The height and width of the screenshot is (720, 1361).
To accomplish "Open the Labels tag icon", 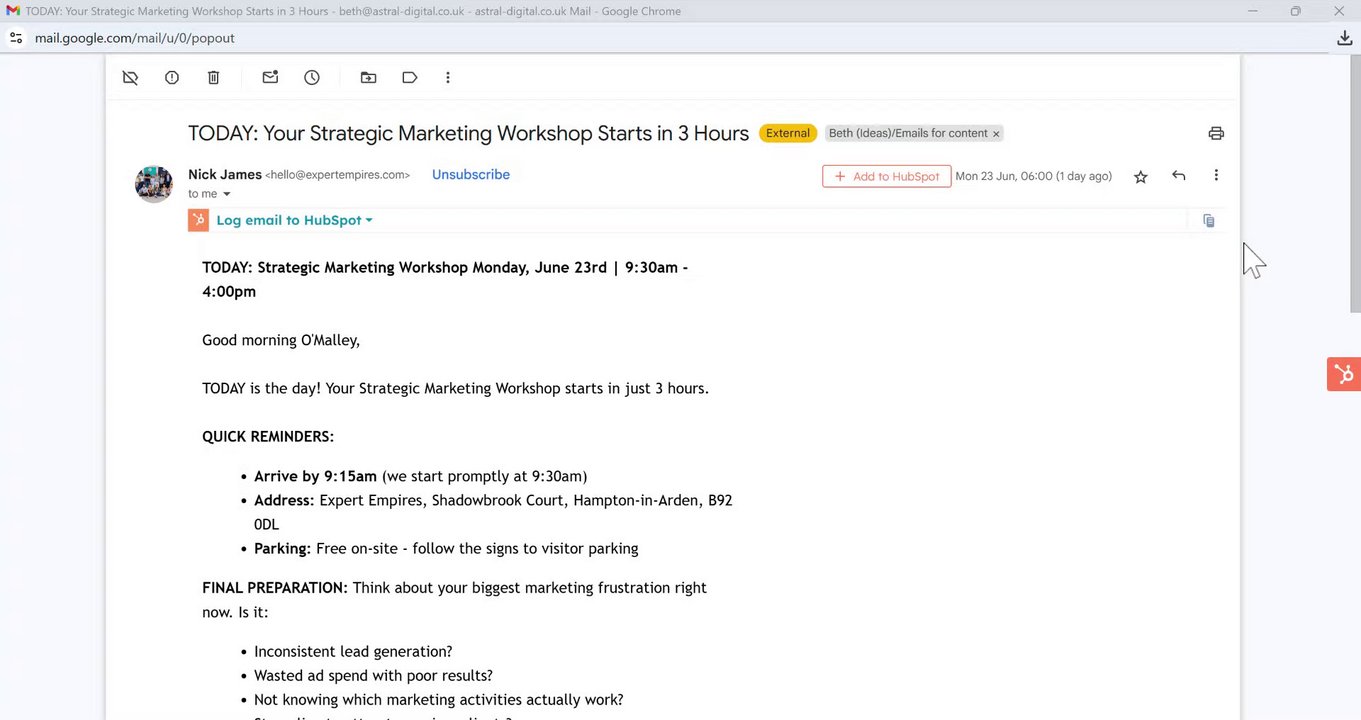I will (409, 77).
